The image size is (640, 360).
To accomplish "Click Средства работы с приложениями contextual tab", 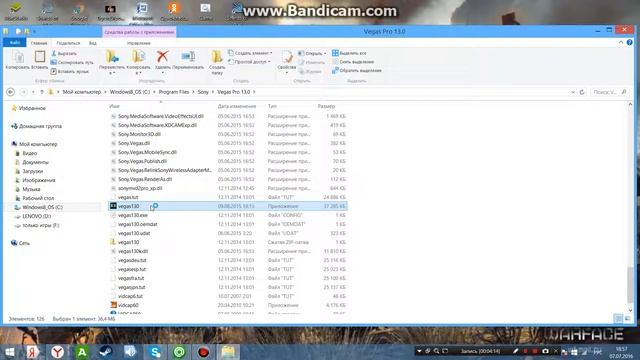I will point(139,32).
